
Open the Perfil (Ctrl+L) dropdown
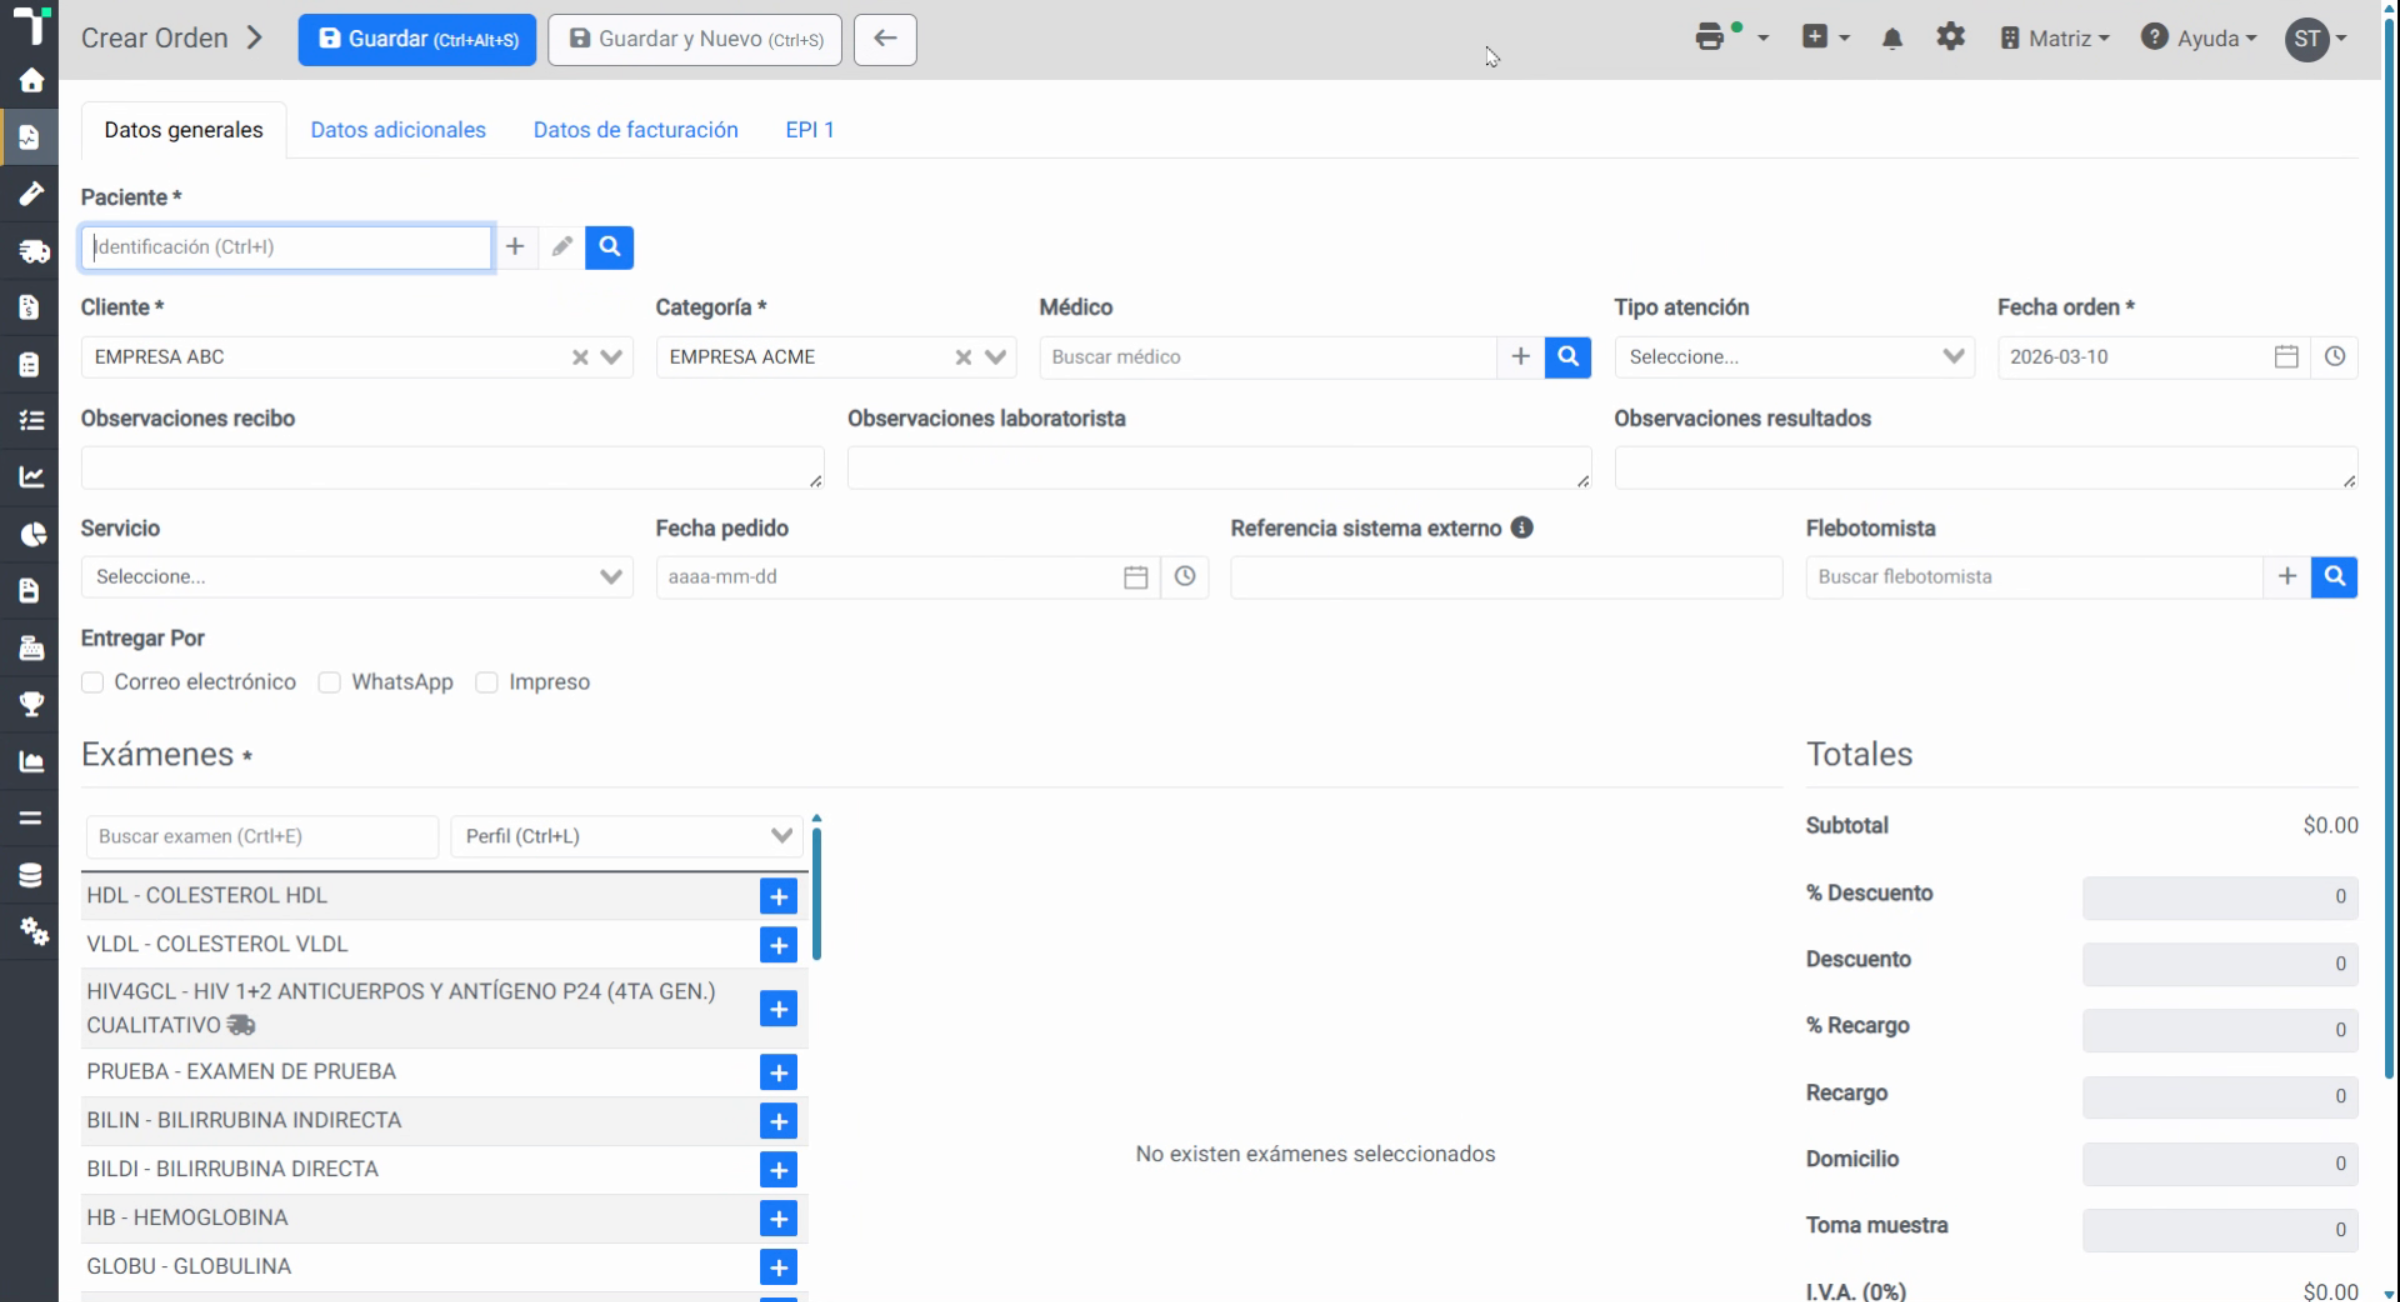pos(627,836)
